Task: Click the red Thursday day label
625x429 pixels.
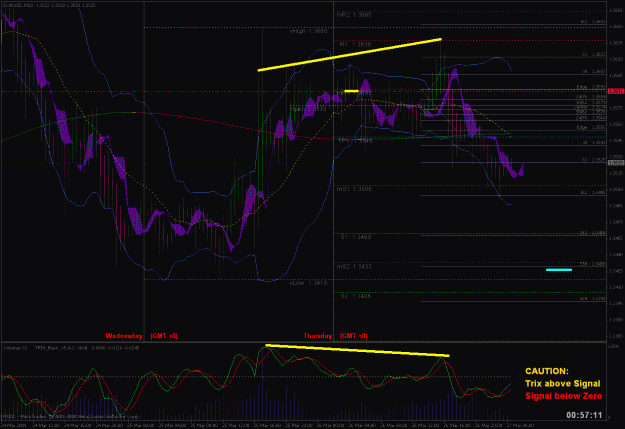Action: click(318, 336)
